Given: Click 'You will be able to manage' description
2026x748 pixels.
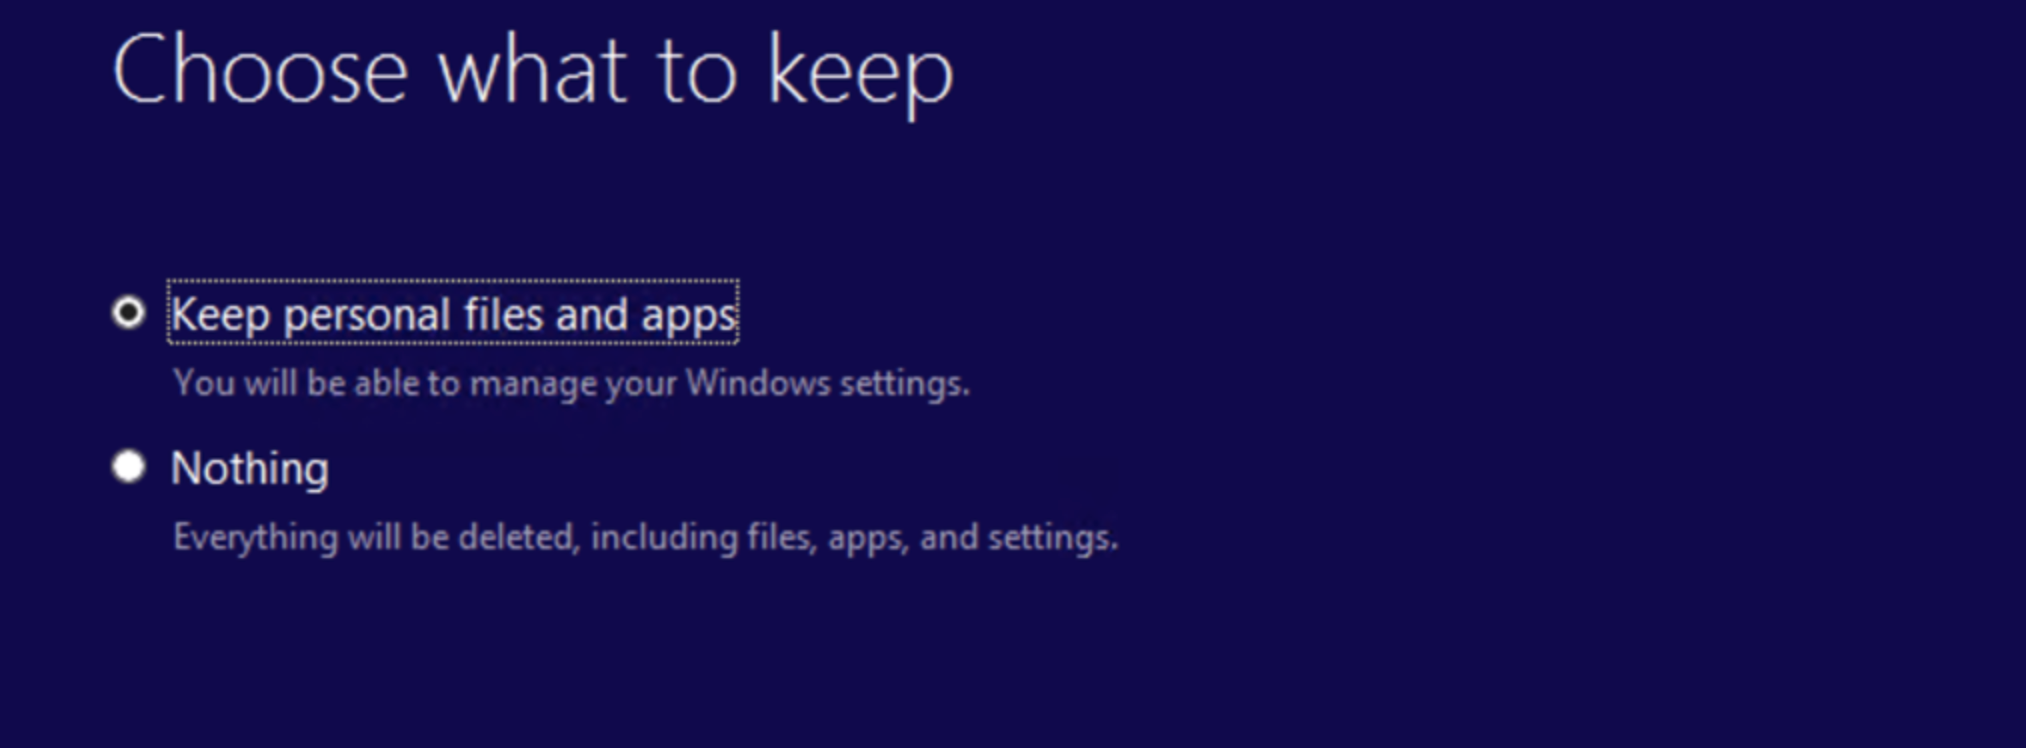Looking at the screenshot, I should coord(571,384).
